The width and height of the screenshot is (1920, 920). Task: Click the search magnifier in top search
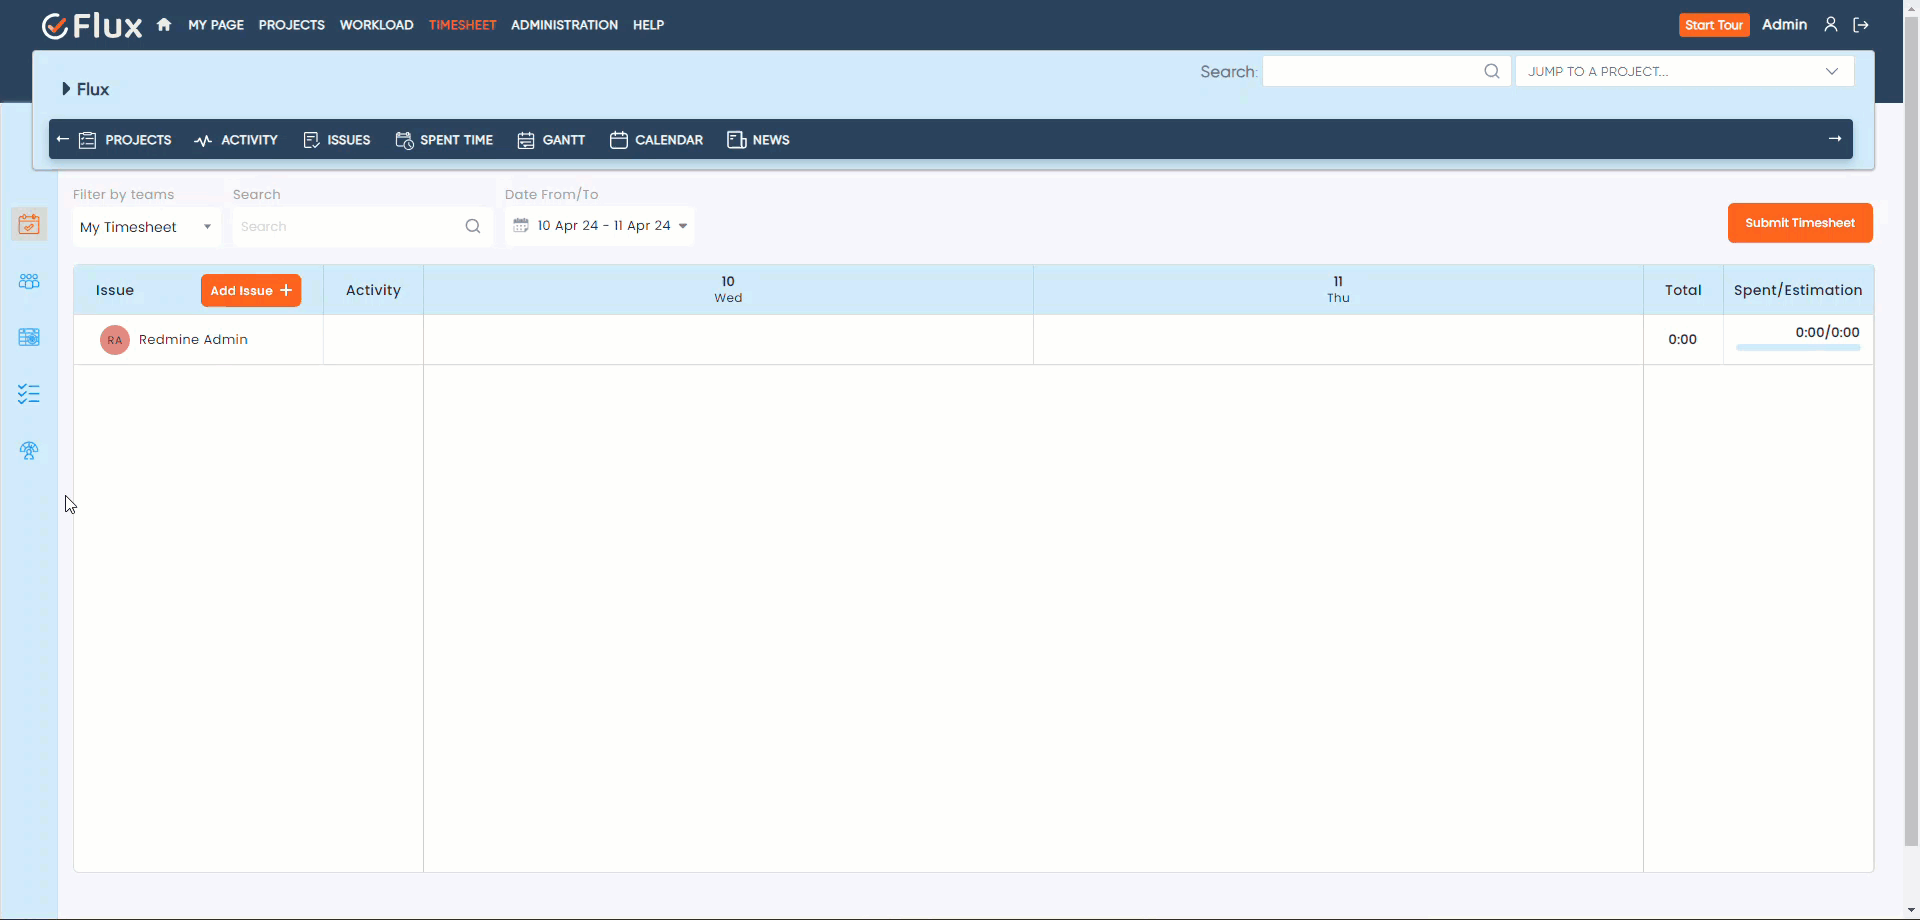point(1491,71)
